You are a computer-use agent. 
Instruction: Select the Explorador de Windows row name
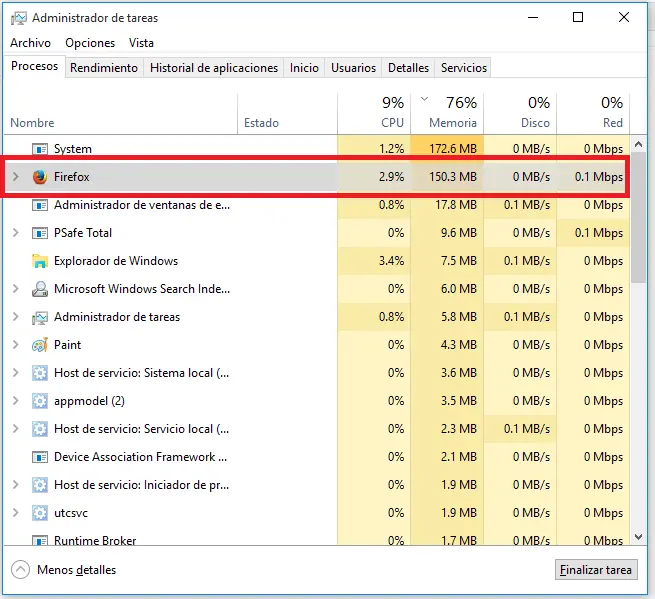[116, 261]
